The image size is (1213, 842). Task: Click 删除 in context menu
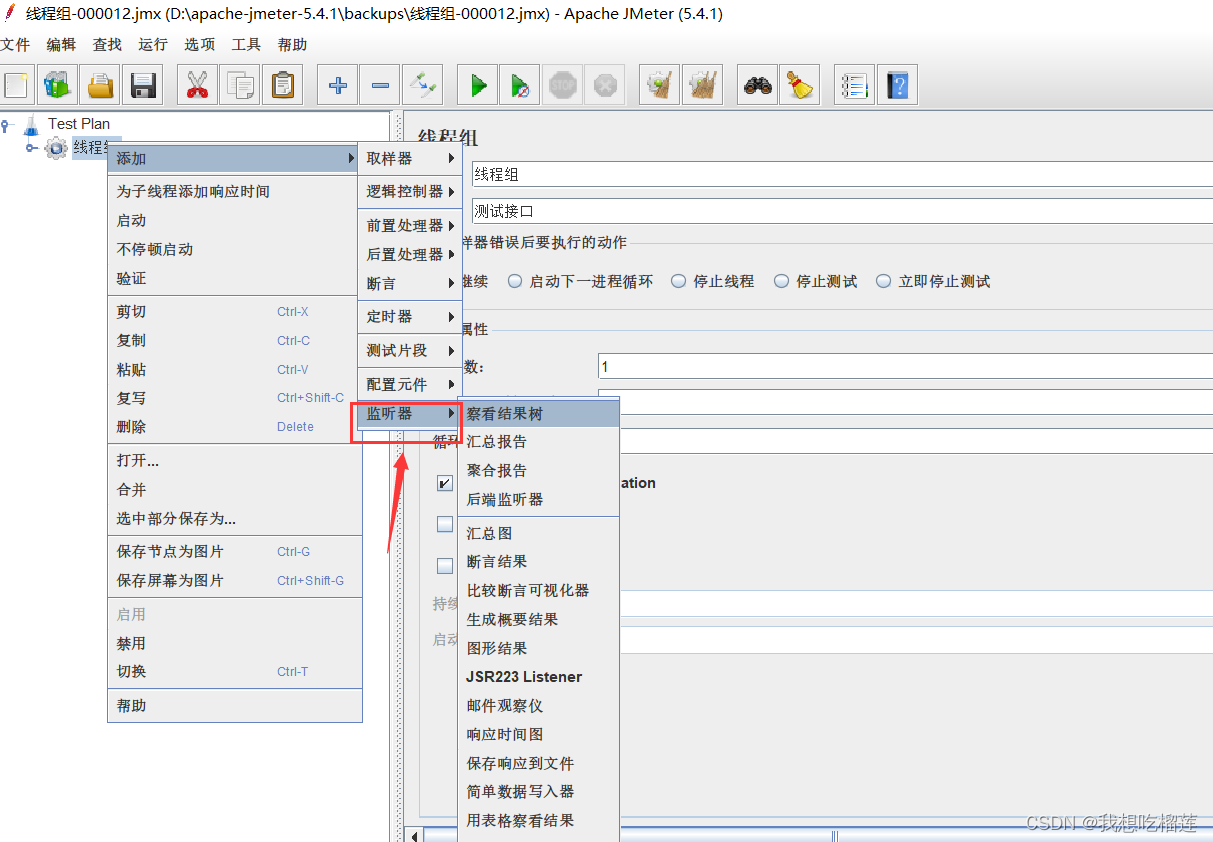(x=234, y=427)
